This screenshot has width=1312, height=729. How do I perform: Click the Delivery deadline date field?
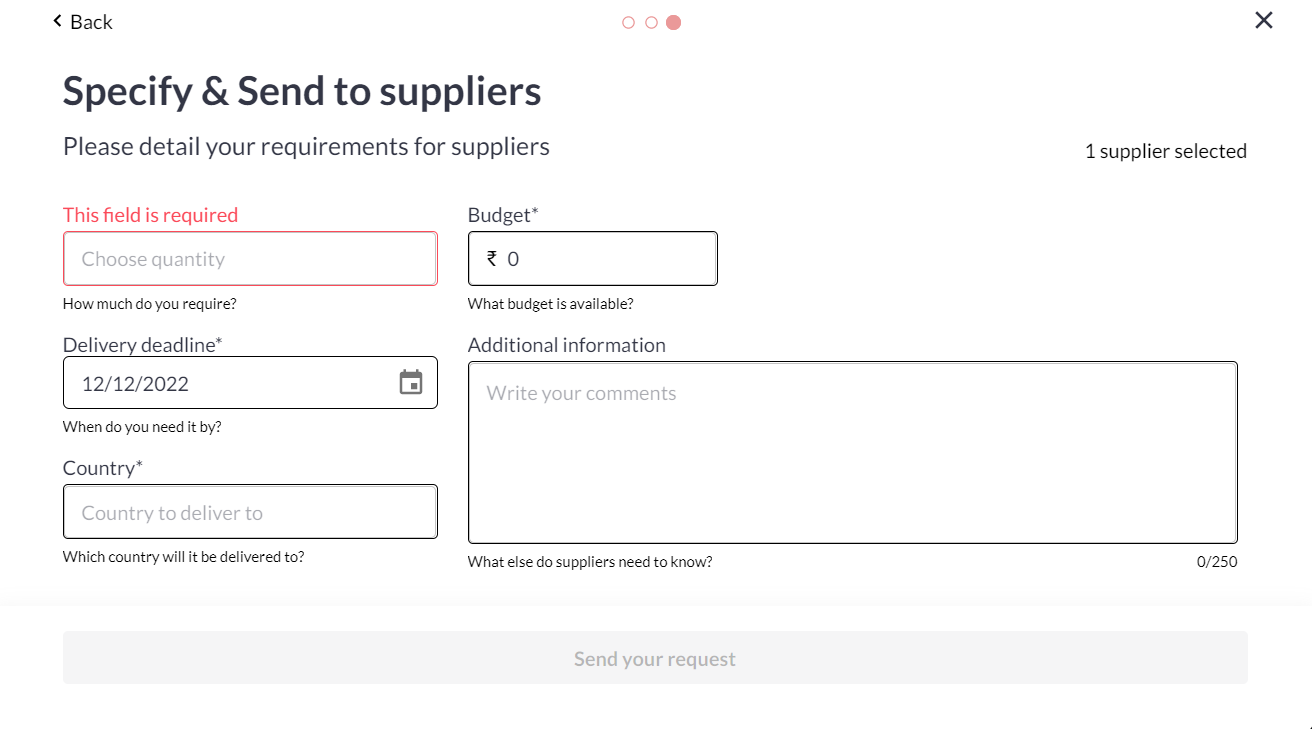[x=230, y=383]
